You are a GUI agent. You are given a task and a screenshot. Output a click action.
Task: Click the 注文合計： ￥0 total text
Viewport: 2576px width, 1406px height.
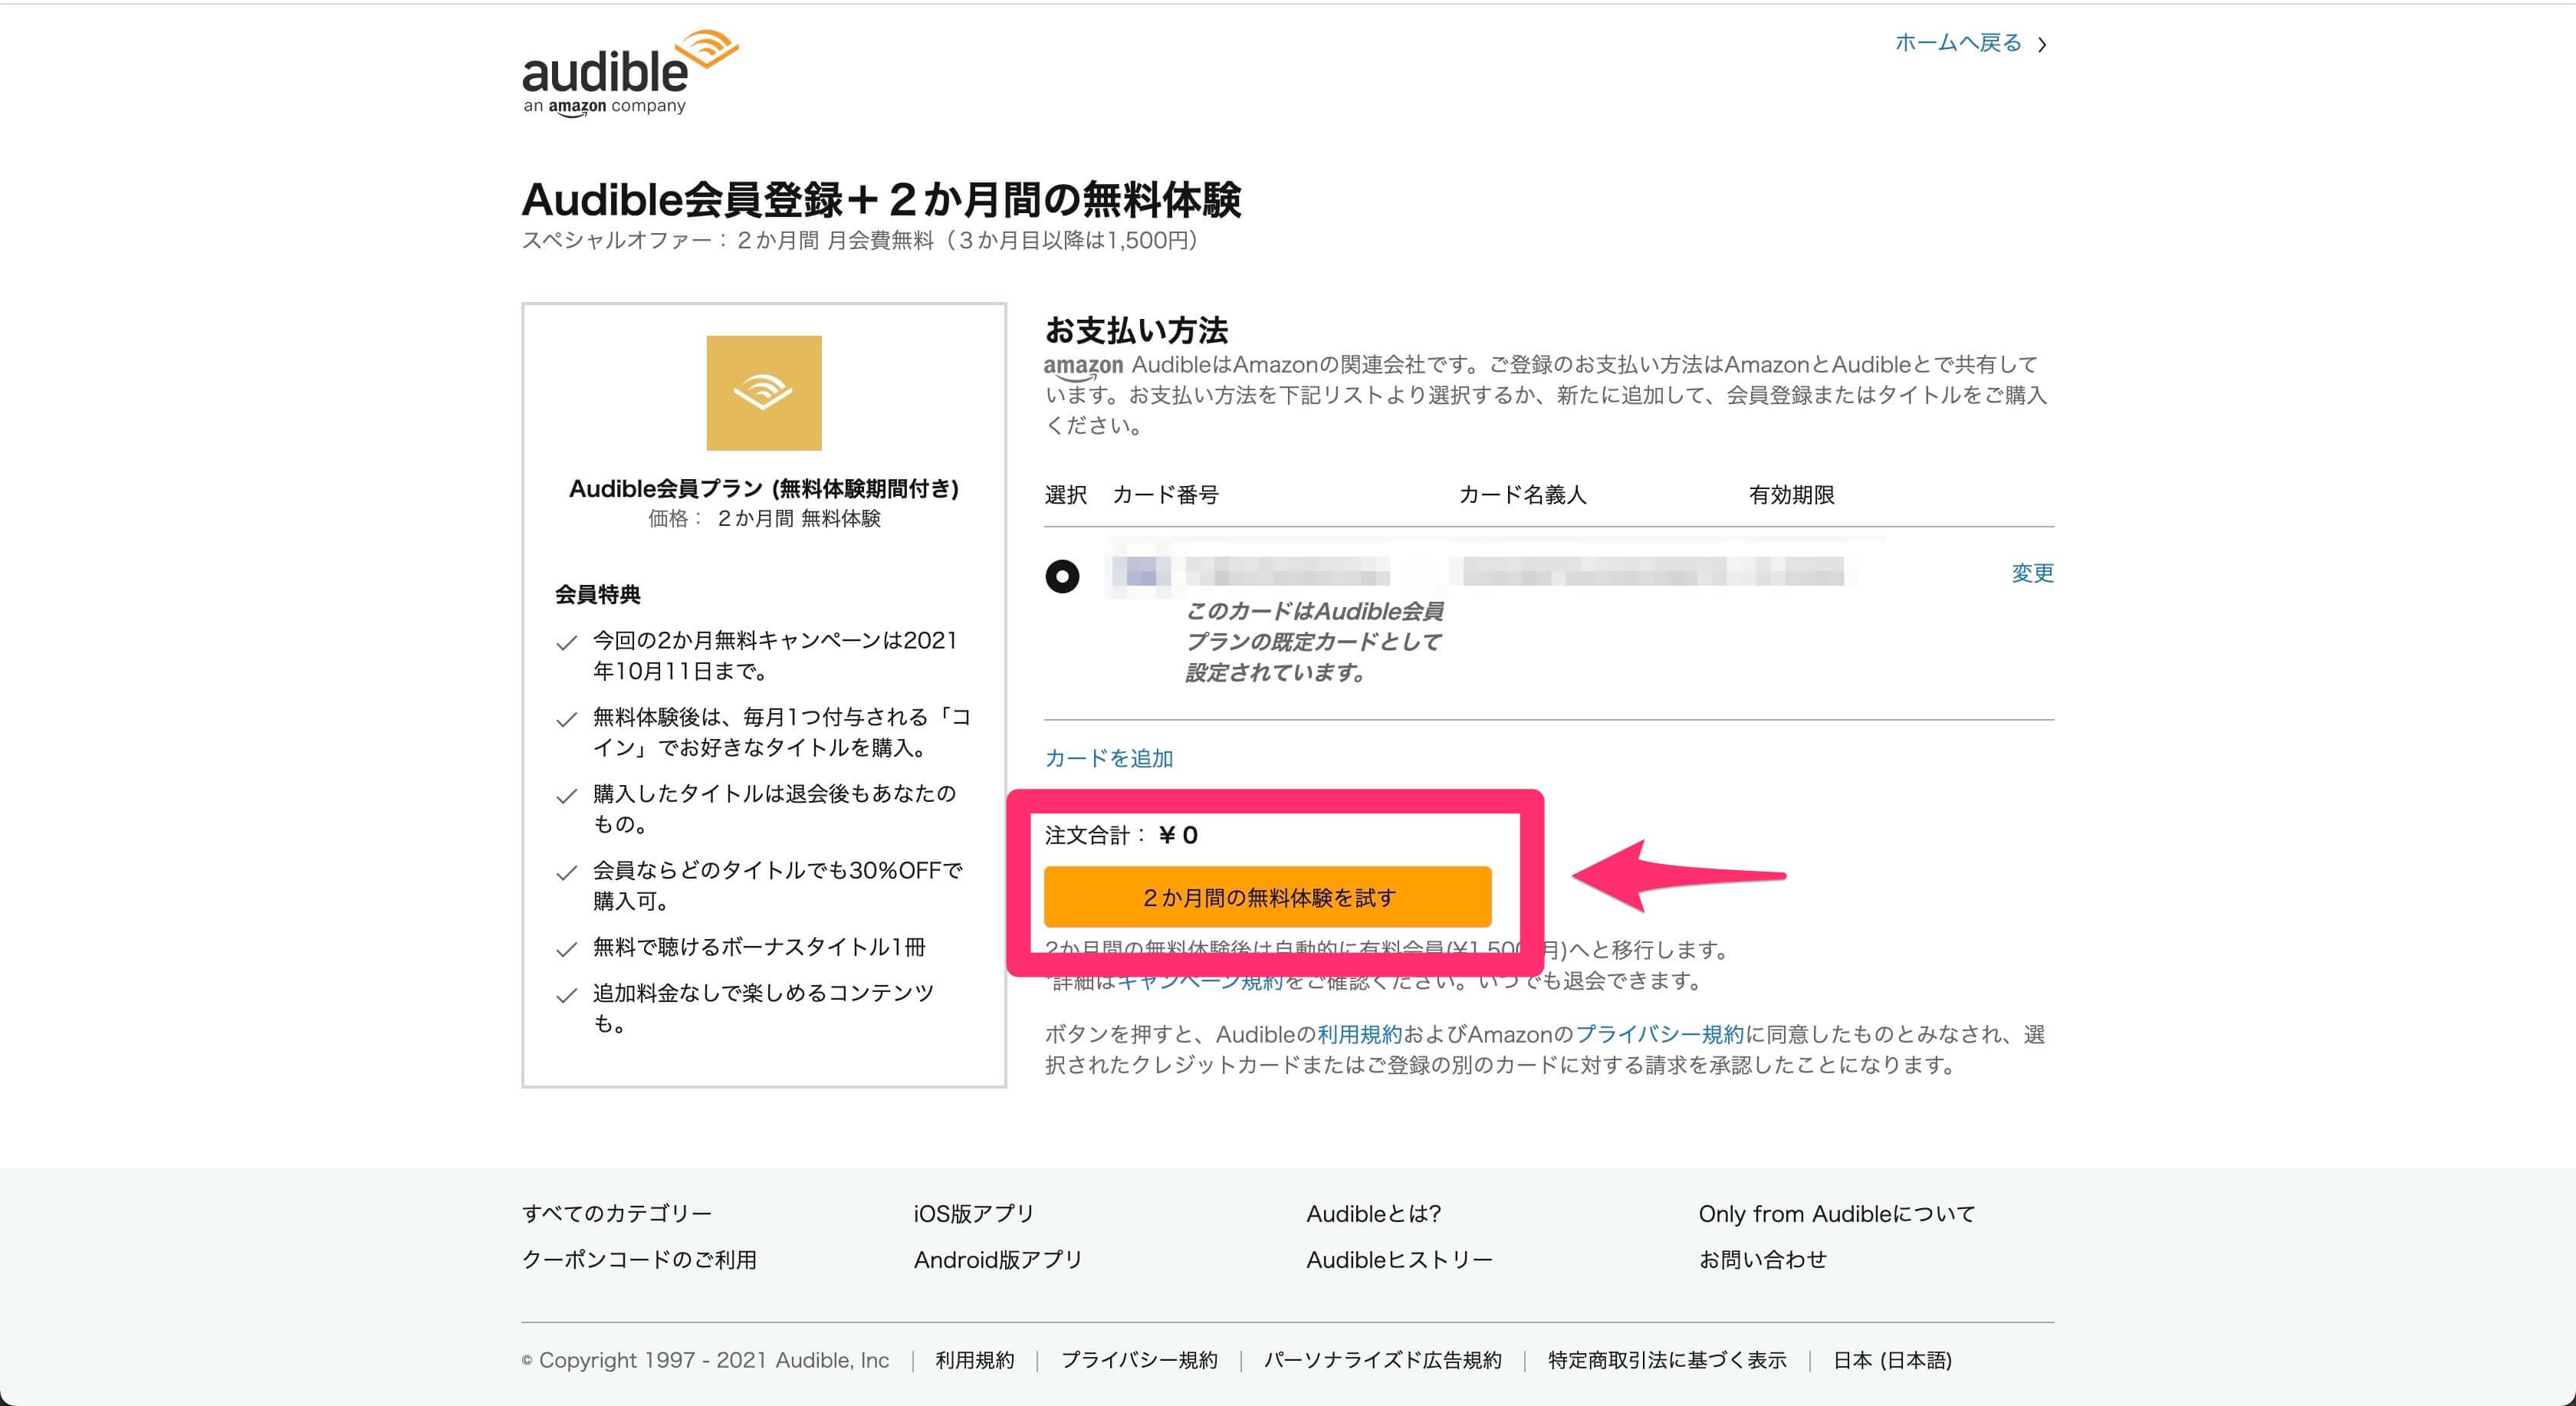pyautogui.click(x=1121, y=835)
